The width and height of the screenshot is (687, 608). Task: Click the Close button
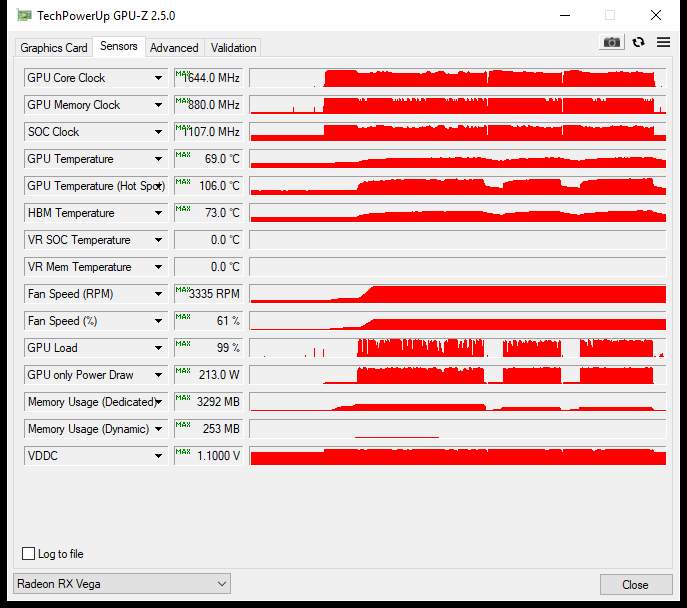pyautogui.click(x=636, y=585)
